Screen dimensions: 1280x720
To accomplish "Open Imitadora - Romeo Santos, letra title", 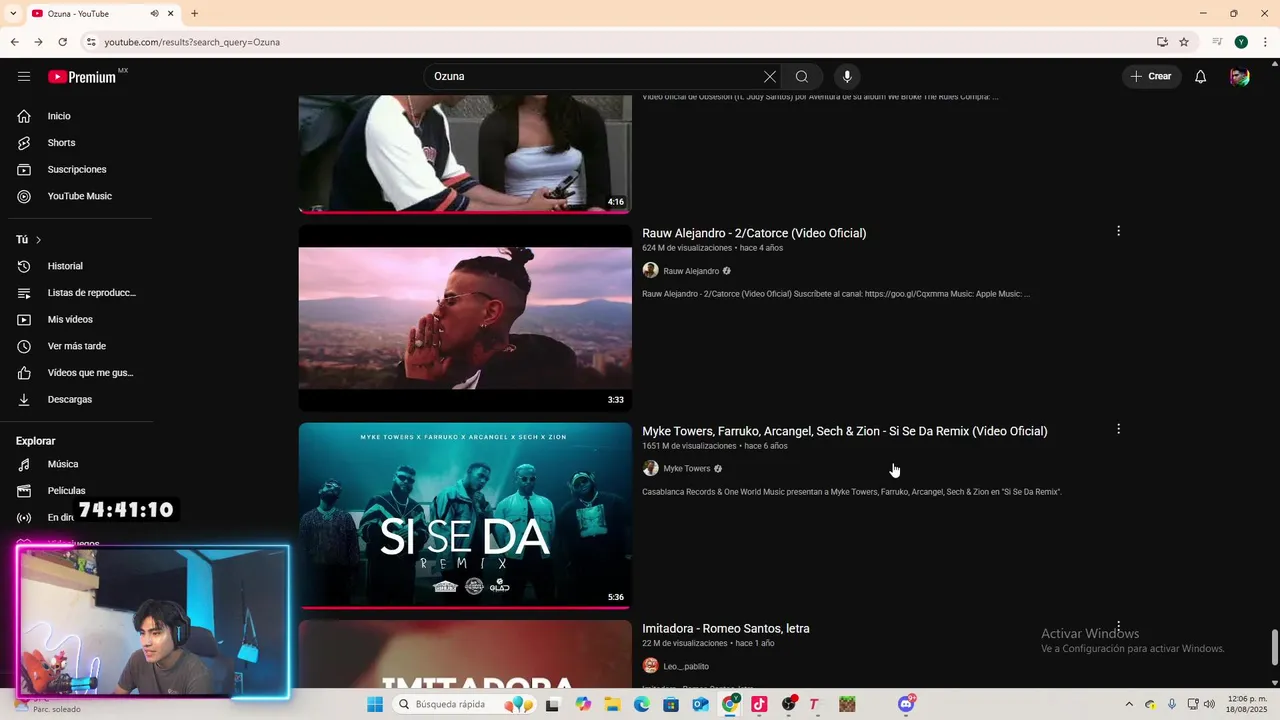I will (x=726, y=629).
